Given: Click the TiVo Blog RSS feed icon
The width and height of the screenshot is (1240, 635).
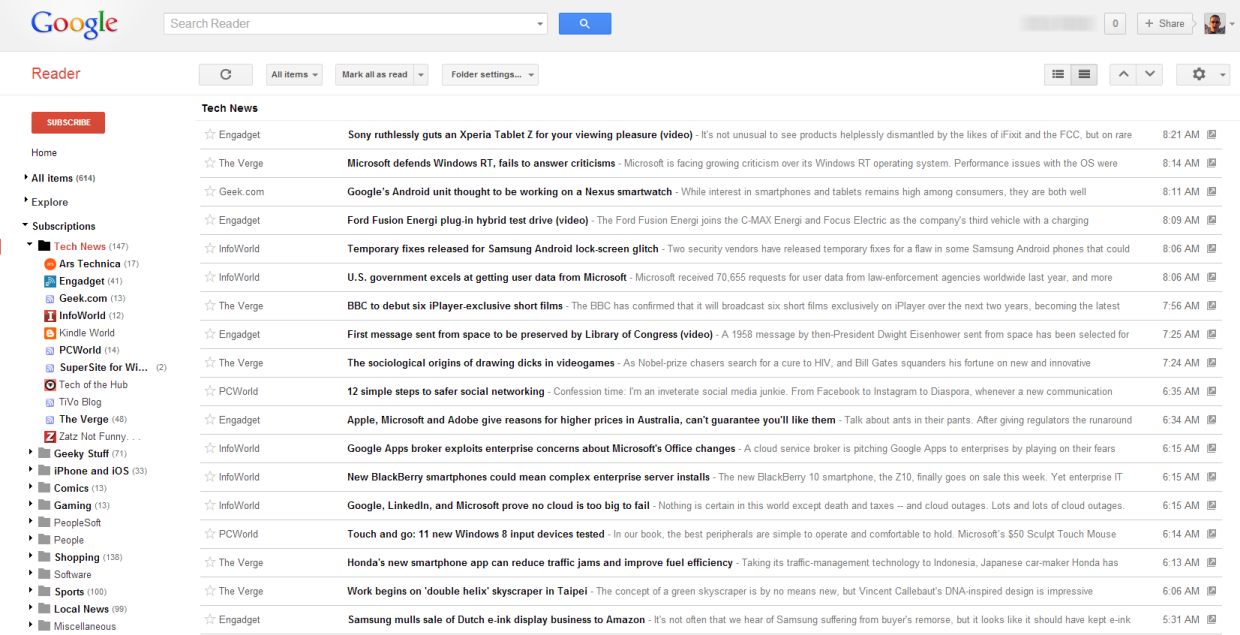Looking at the screenshot, I should pos(50,402).
